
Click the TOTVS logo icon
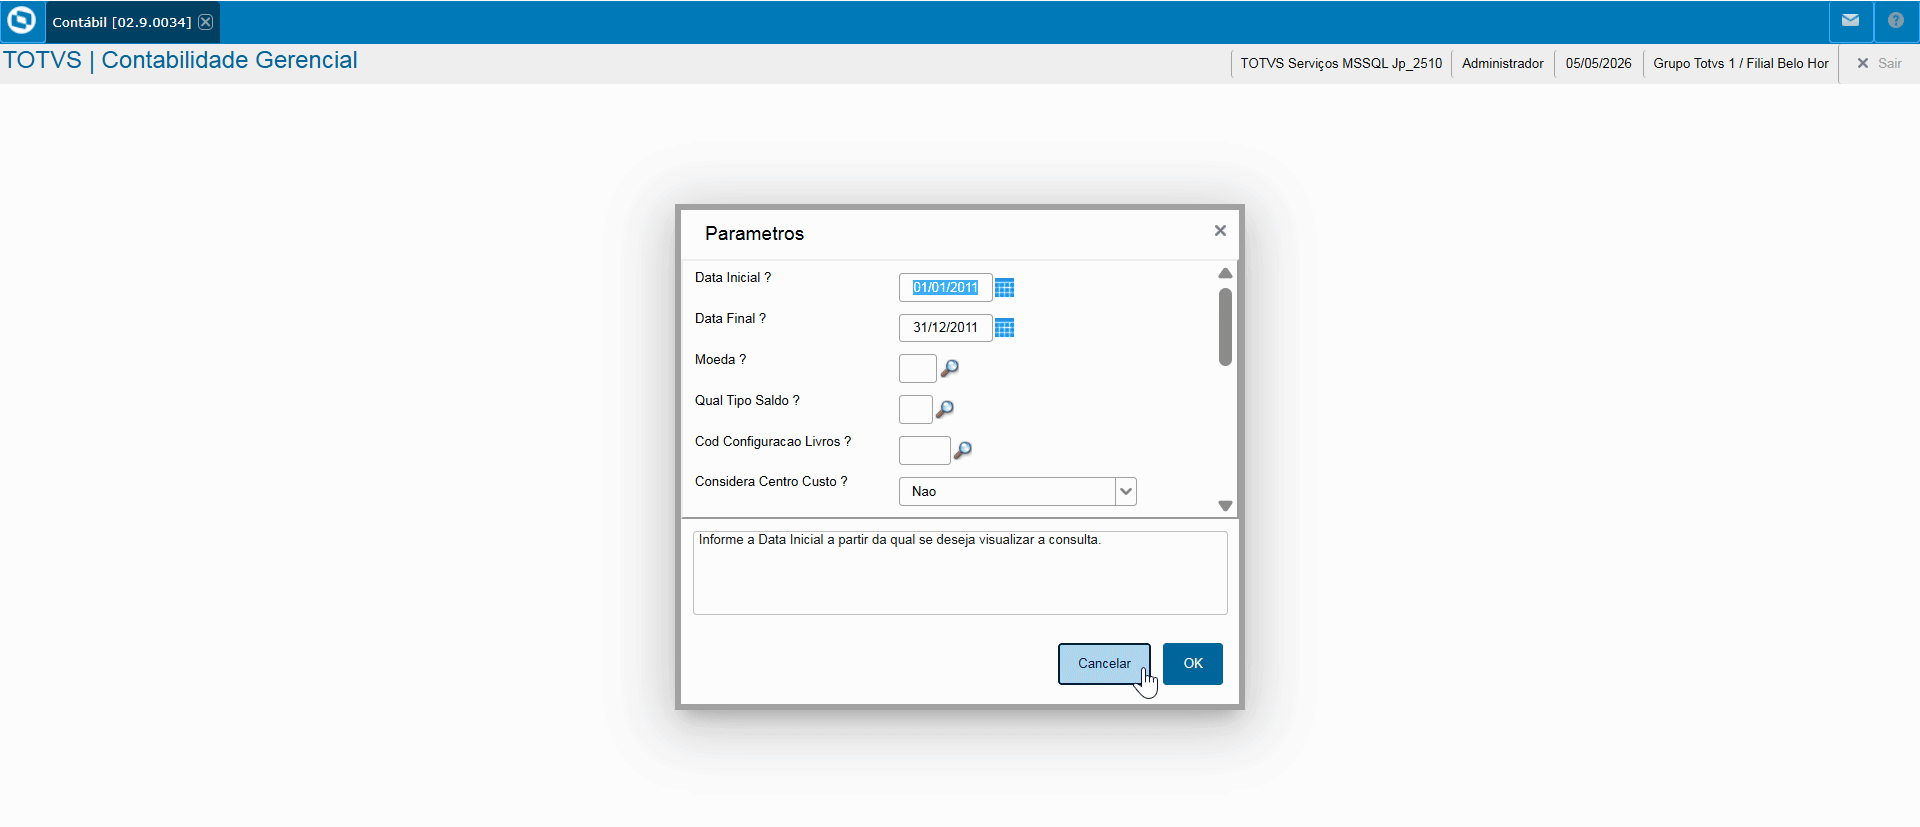[21, 21]
